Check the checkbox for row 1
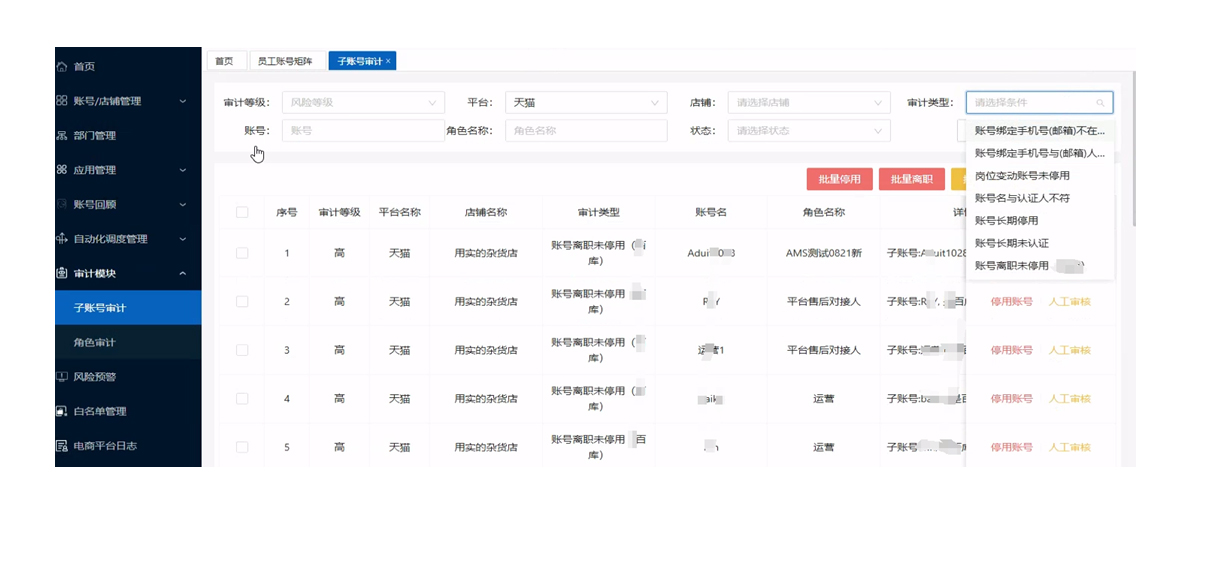 click(242, 253)
